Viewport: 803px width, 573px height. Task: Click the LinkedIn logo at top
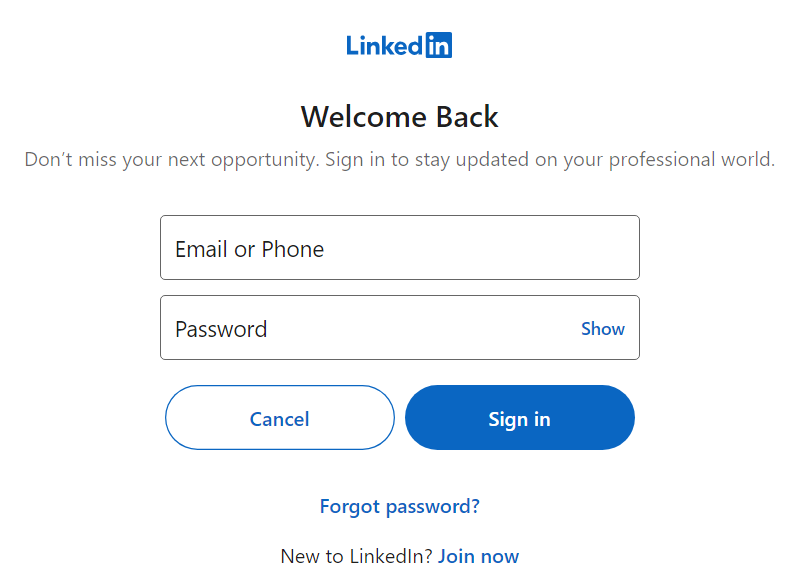[399, 46]
